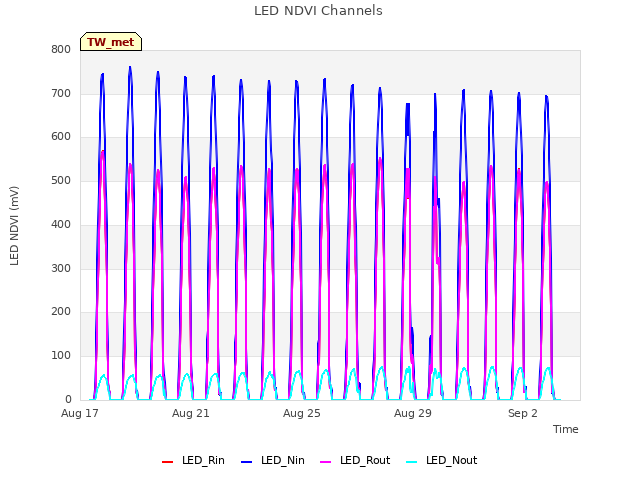Click the 200 y-axis tick label
Screen dimensions: 640x480
(x=61, y=312)
